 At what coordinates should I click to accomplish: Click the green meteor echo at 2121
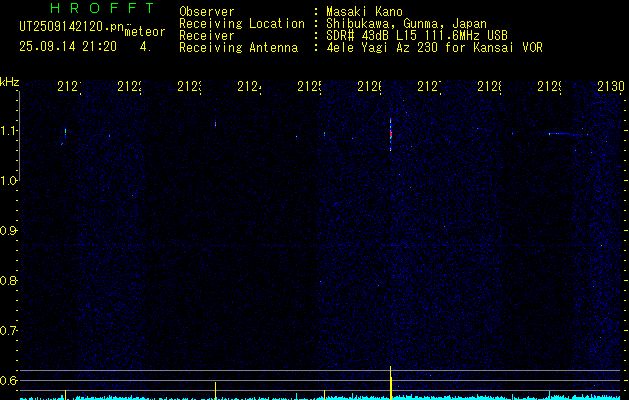(x=65, y=132)
